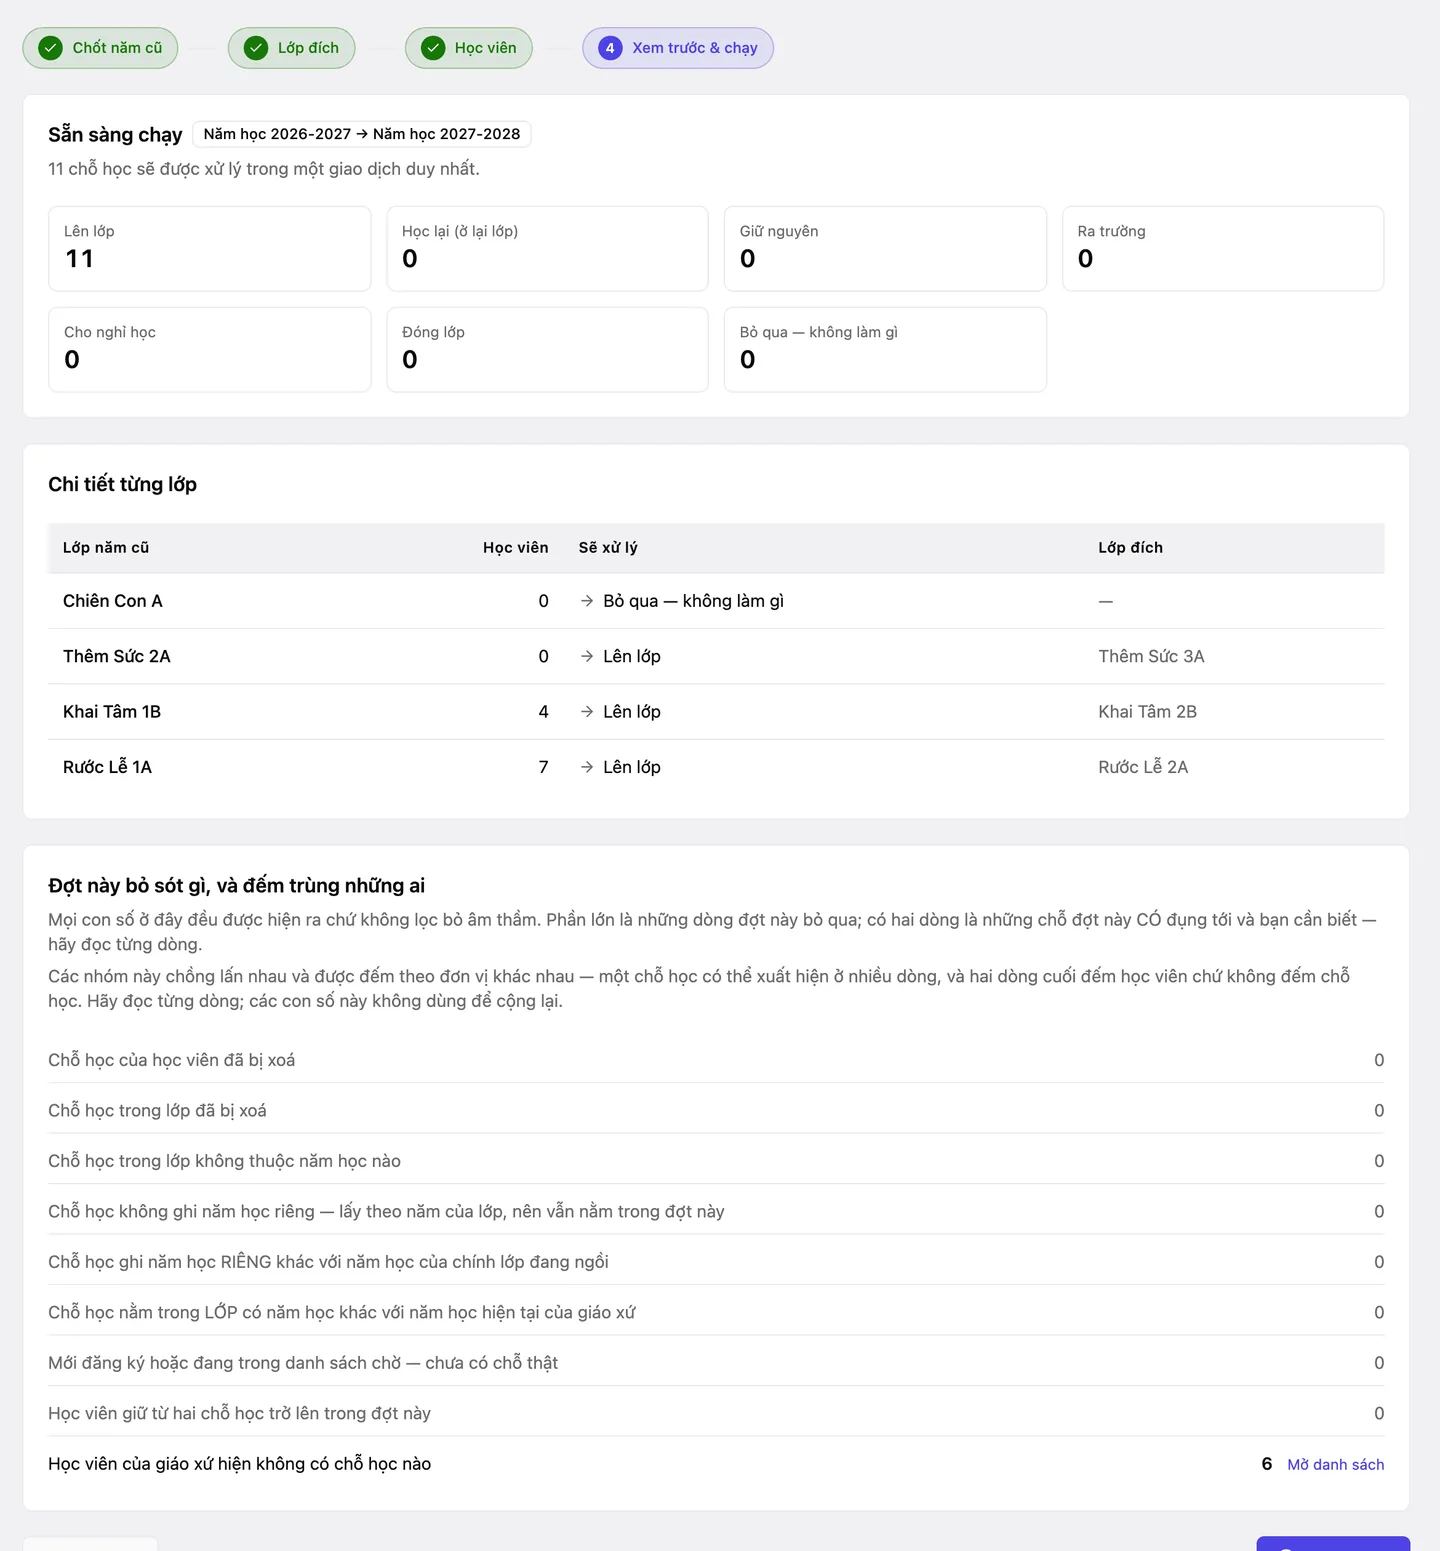Select the "Học lại (ở lại lớp)" summary card
The width and height of the screenshot is (1440, 1551).
548,249
